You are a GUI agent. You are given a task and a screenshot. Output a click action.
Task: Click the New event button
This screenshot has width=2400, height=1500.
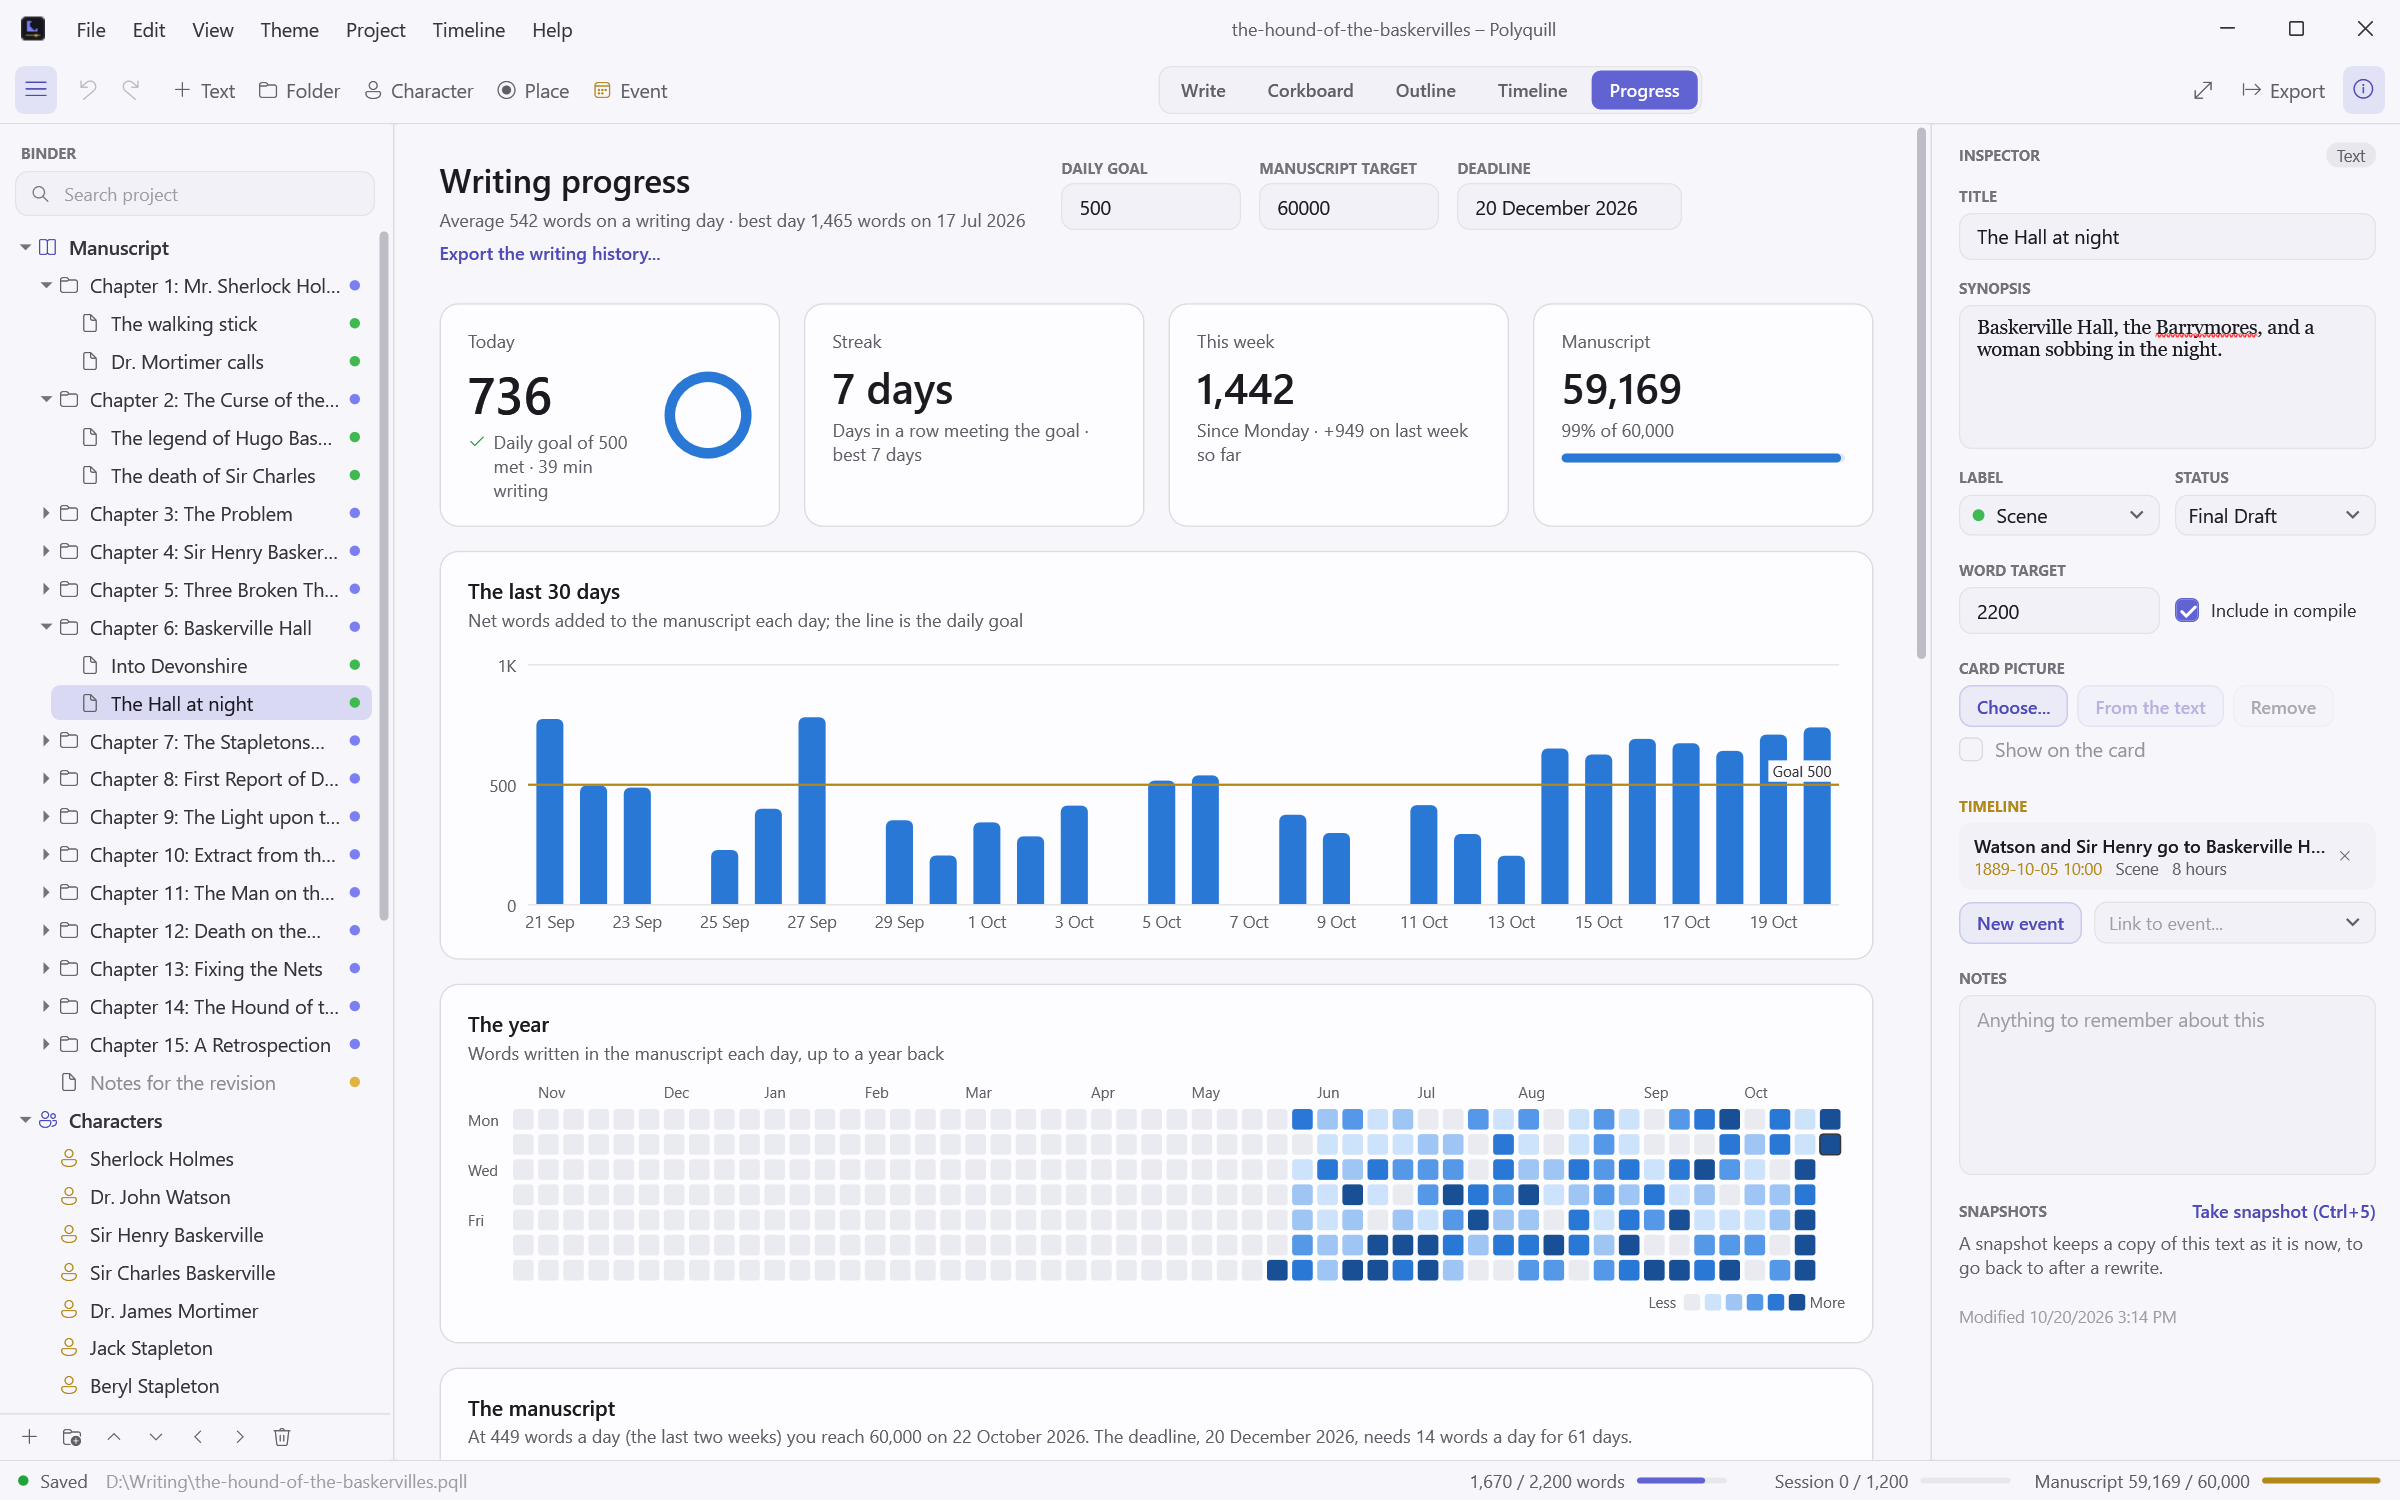click(x=2020, y=923)
